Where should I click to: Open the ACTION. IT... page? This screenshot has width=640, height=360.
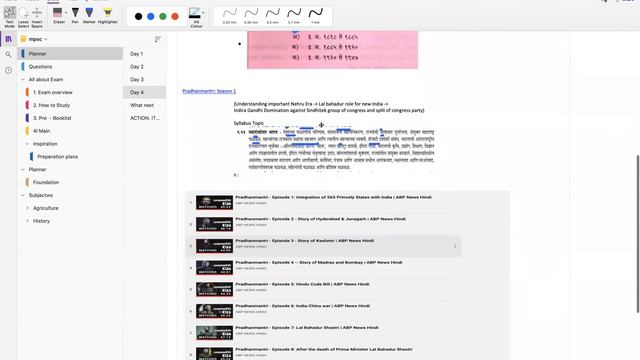pyautogui.click(x=144, y=118)
